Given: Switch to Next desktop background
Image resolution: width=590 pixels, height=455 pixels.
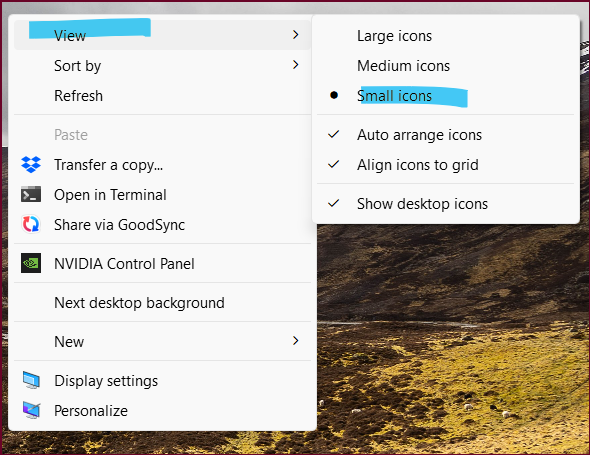Looking at the screenshot, I should tap(162, 303).
